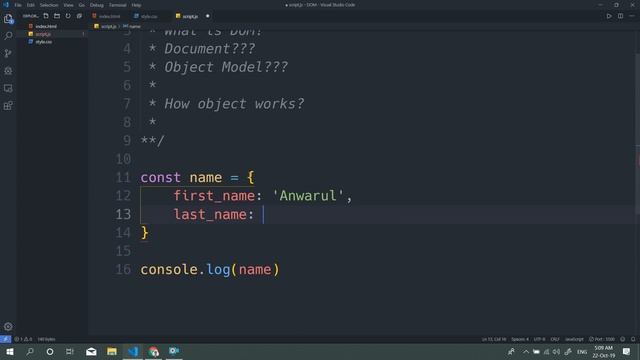
Task: Open Help menu
Action: pos(136,5)
